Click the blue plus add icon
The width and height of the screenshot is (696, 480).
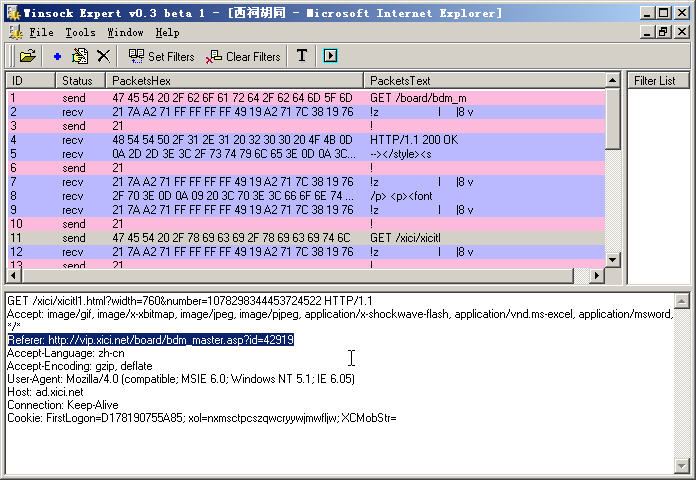(57, 56)
